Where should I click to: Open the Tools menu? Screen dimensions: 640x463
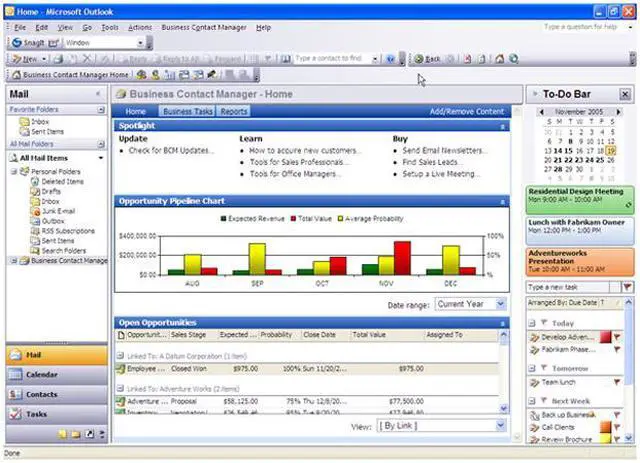coord(110,27)
